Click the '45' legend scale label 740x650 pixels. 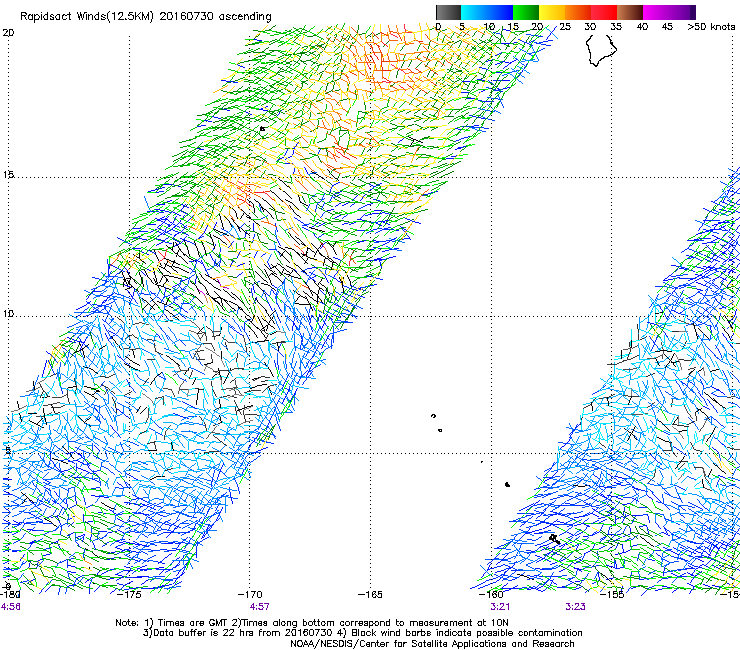[667, 26]
